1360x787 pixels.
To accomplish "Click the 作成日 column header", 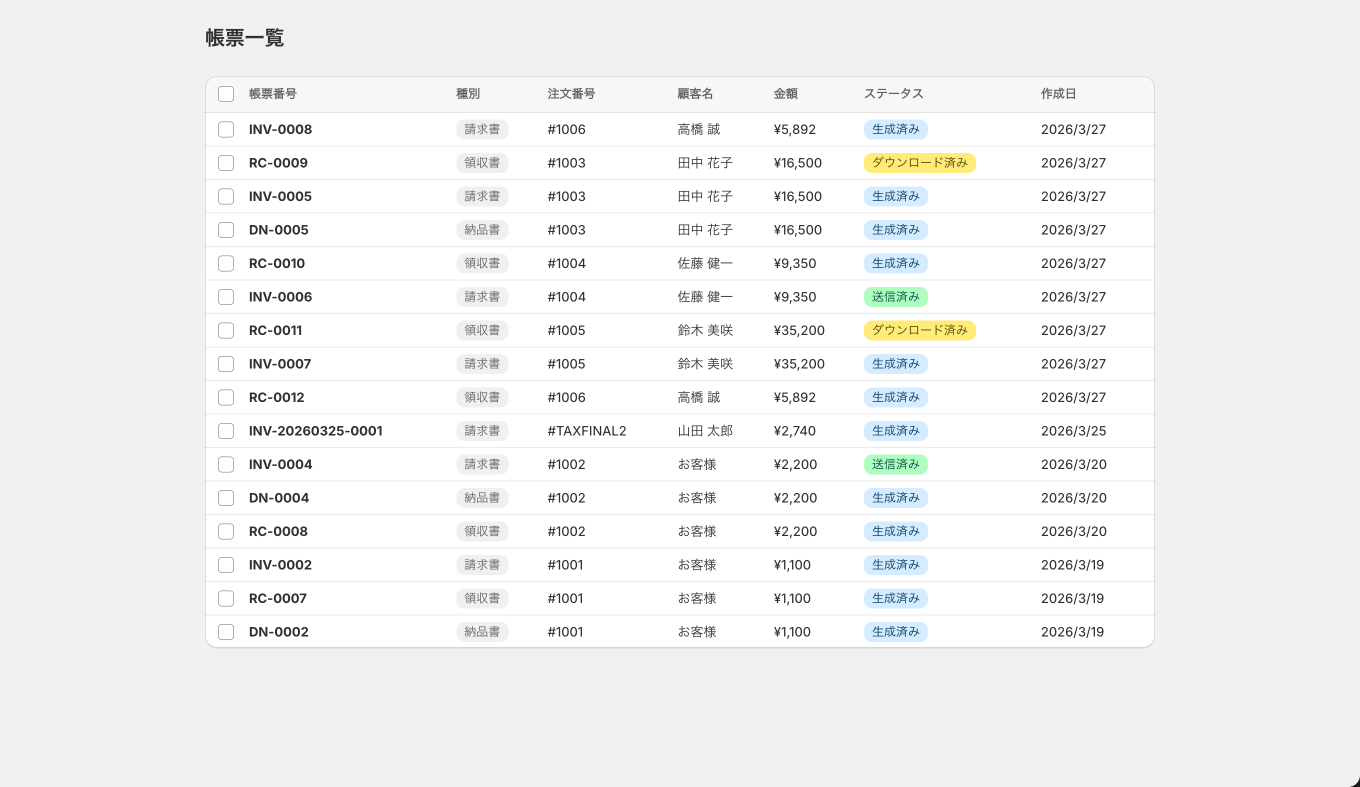I will (x=1058, y=94).
